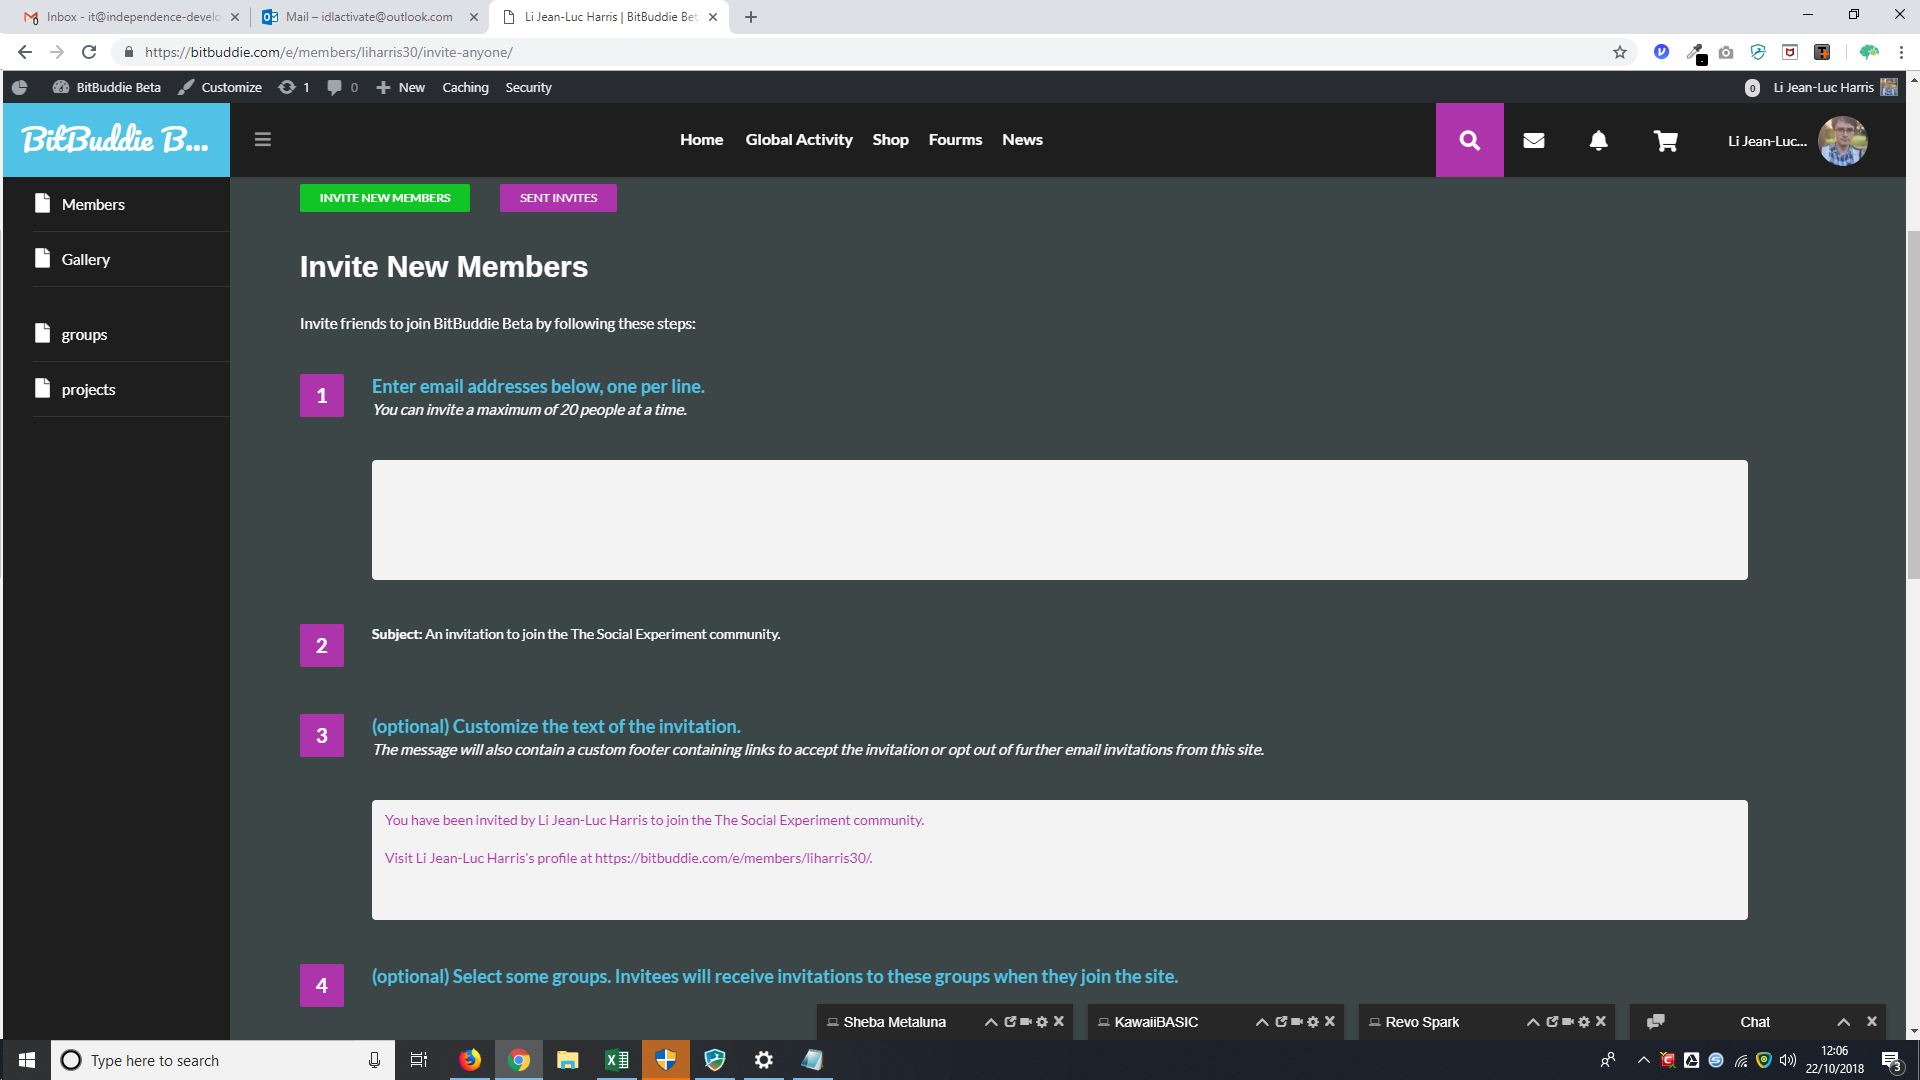
Task: Toggle the hamburger sidebar menu
Action: [263, 140]
